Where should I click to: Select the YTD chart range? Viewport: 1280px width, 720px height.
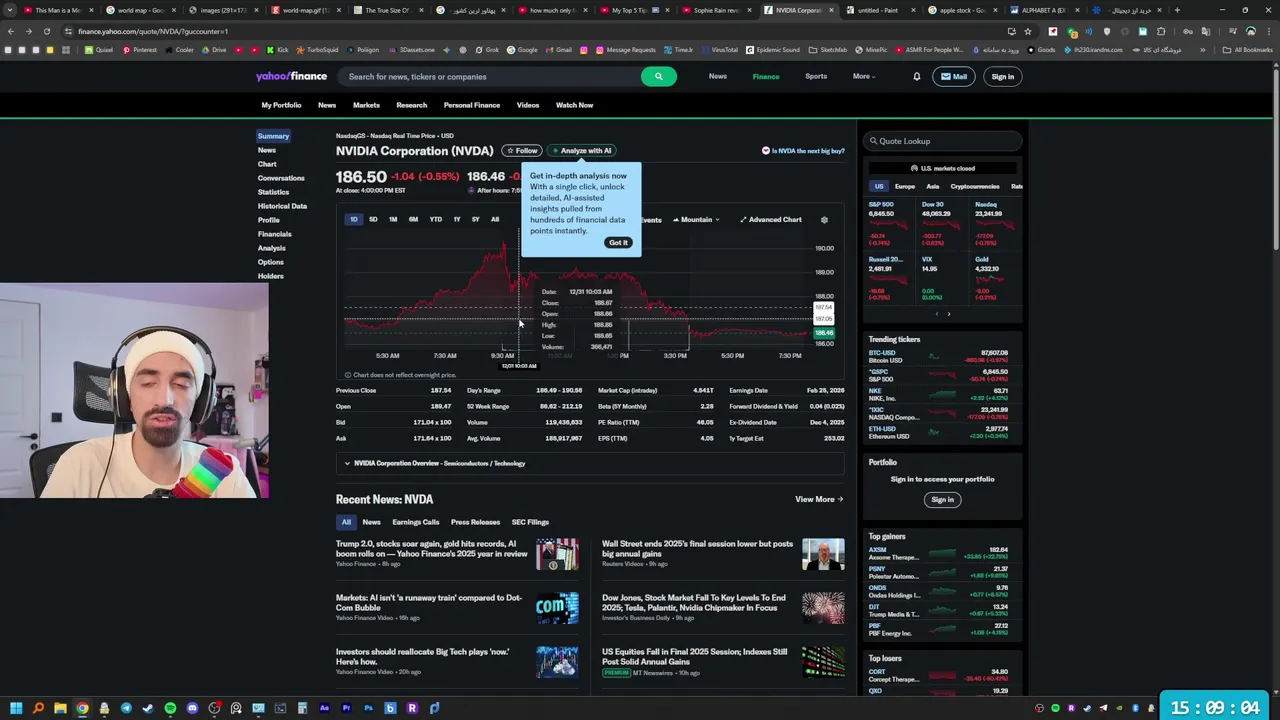(x=435, y=220)
